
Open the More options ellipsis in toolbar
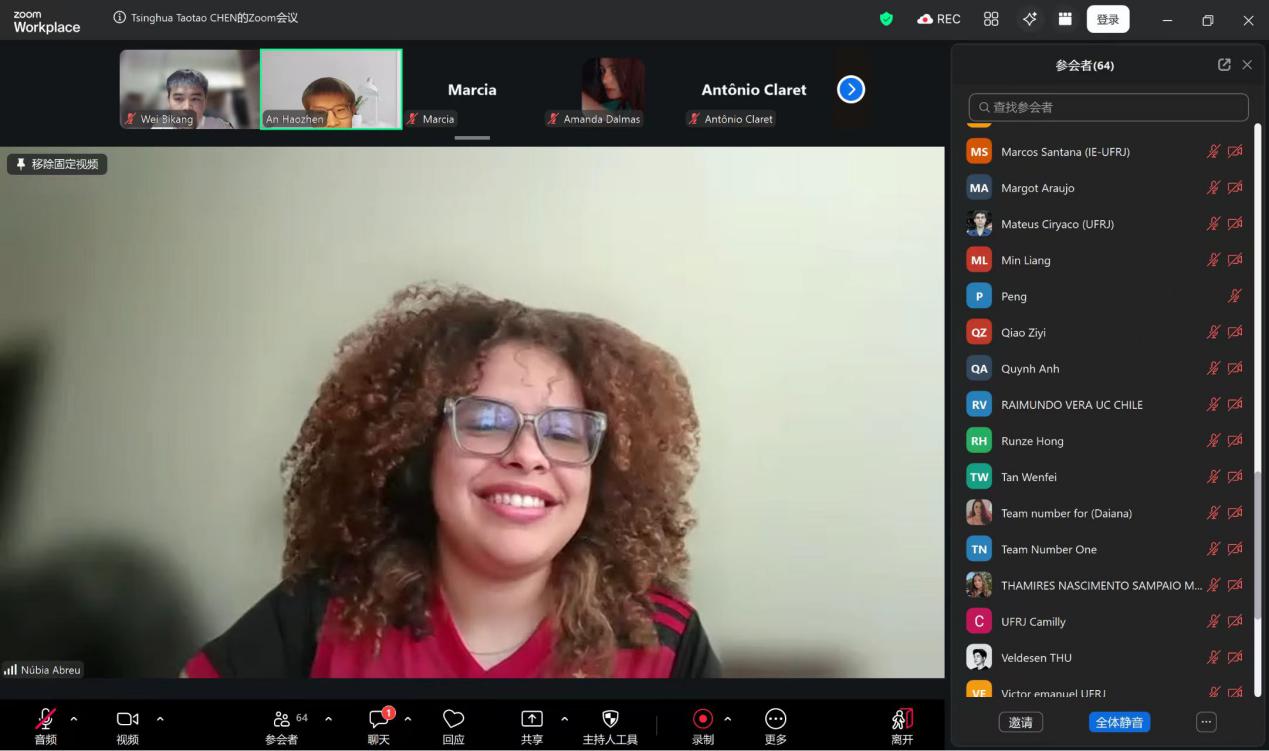pyautogui.click(x=775, y=719)
